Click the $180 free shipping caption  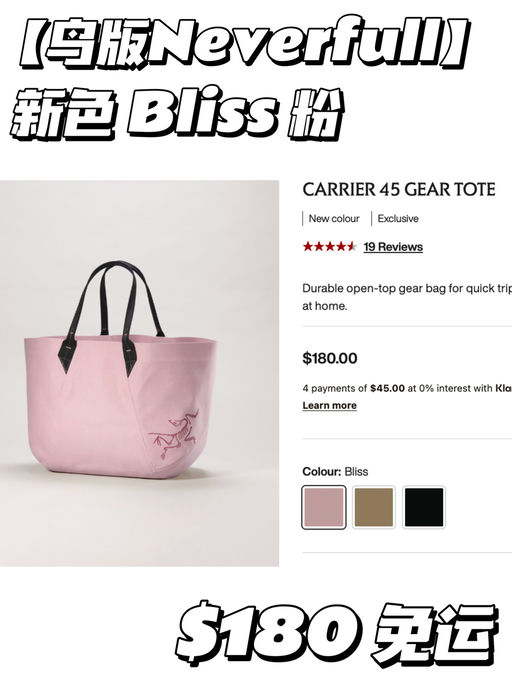pyautogui.click(x=336, y=634)
